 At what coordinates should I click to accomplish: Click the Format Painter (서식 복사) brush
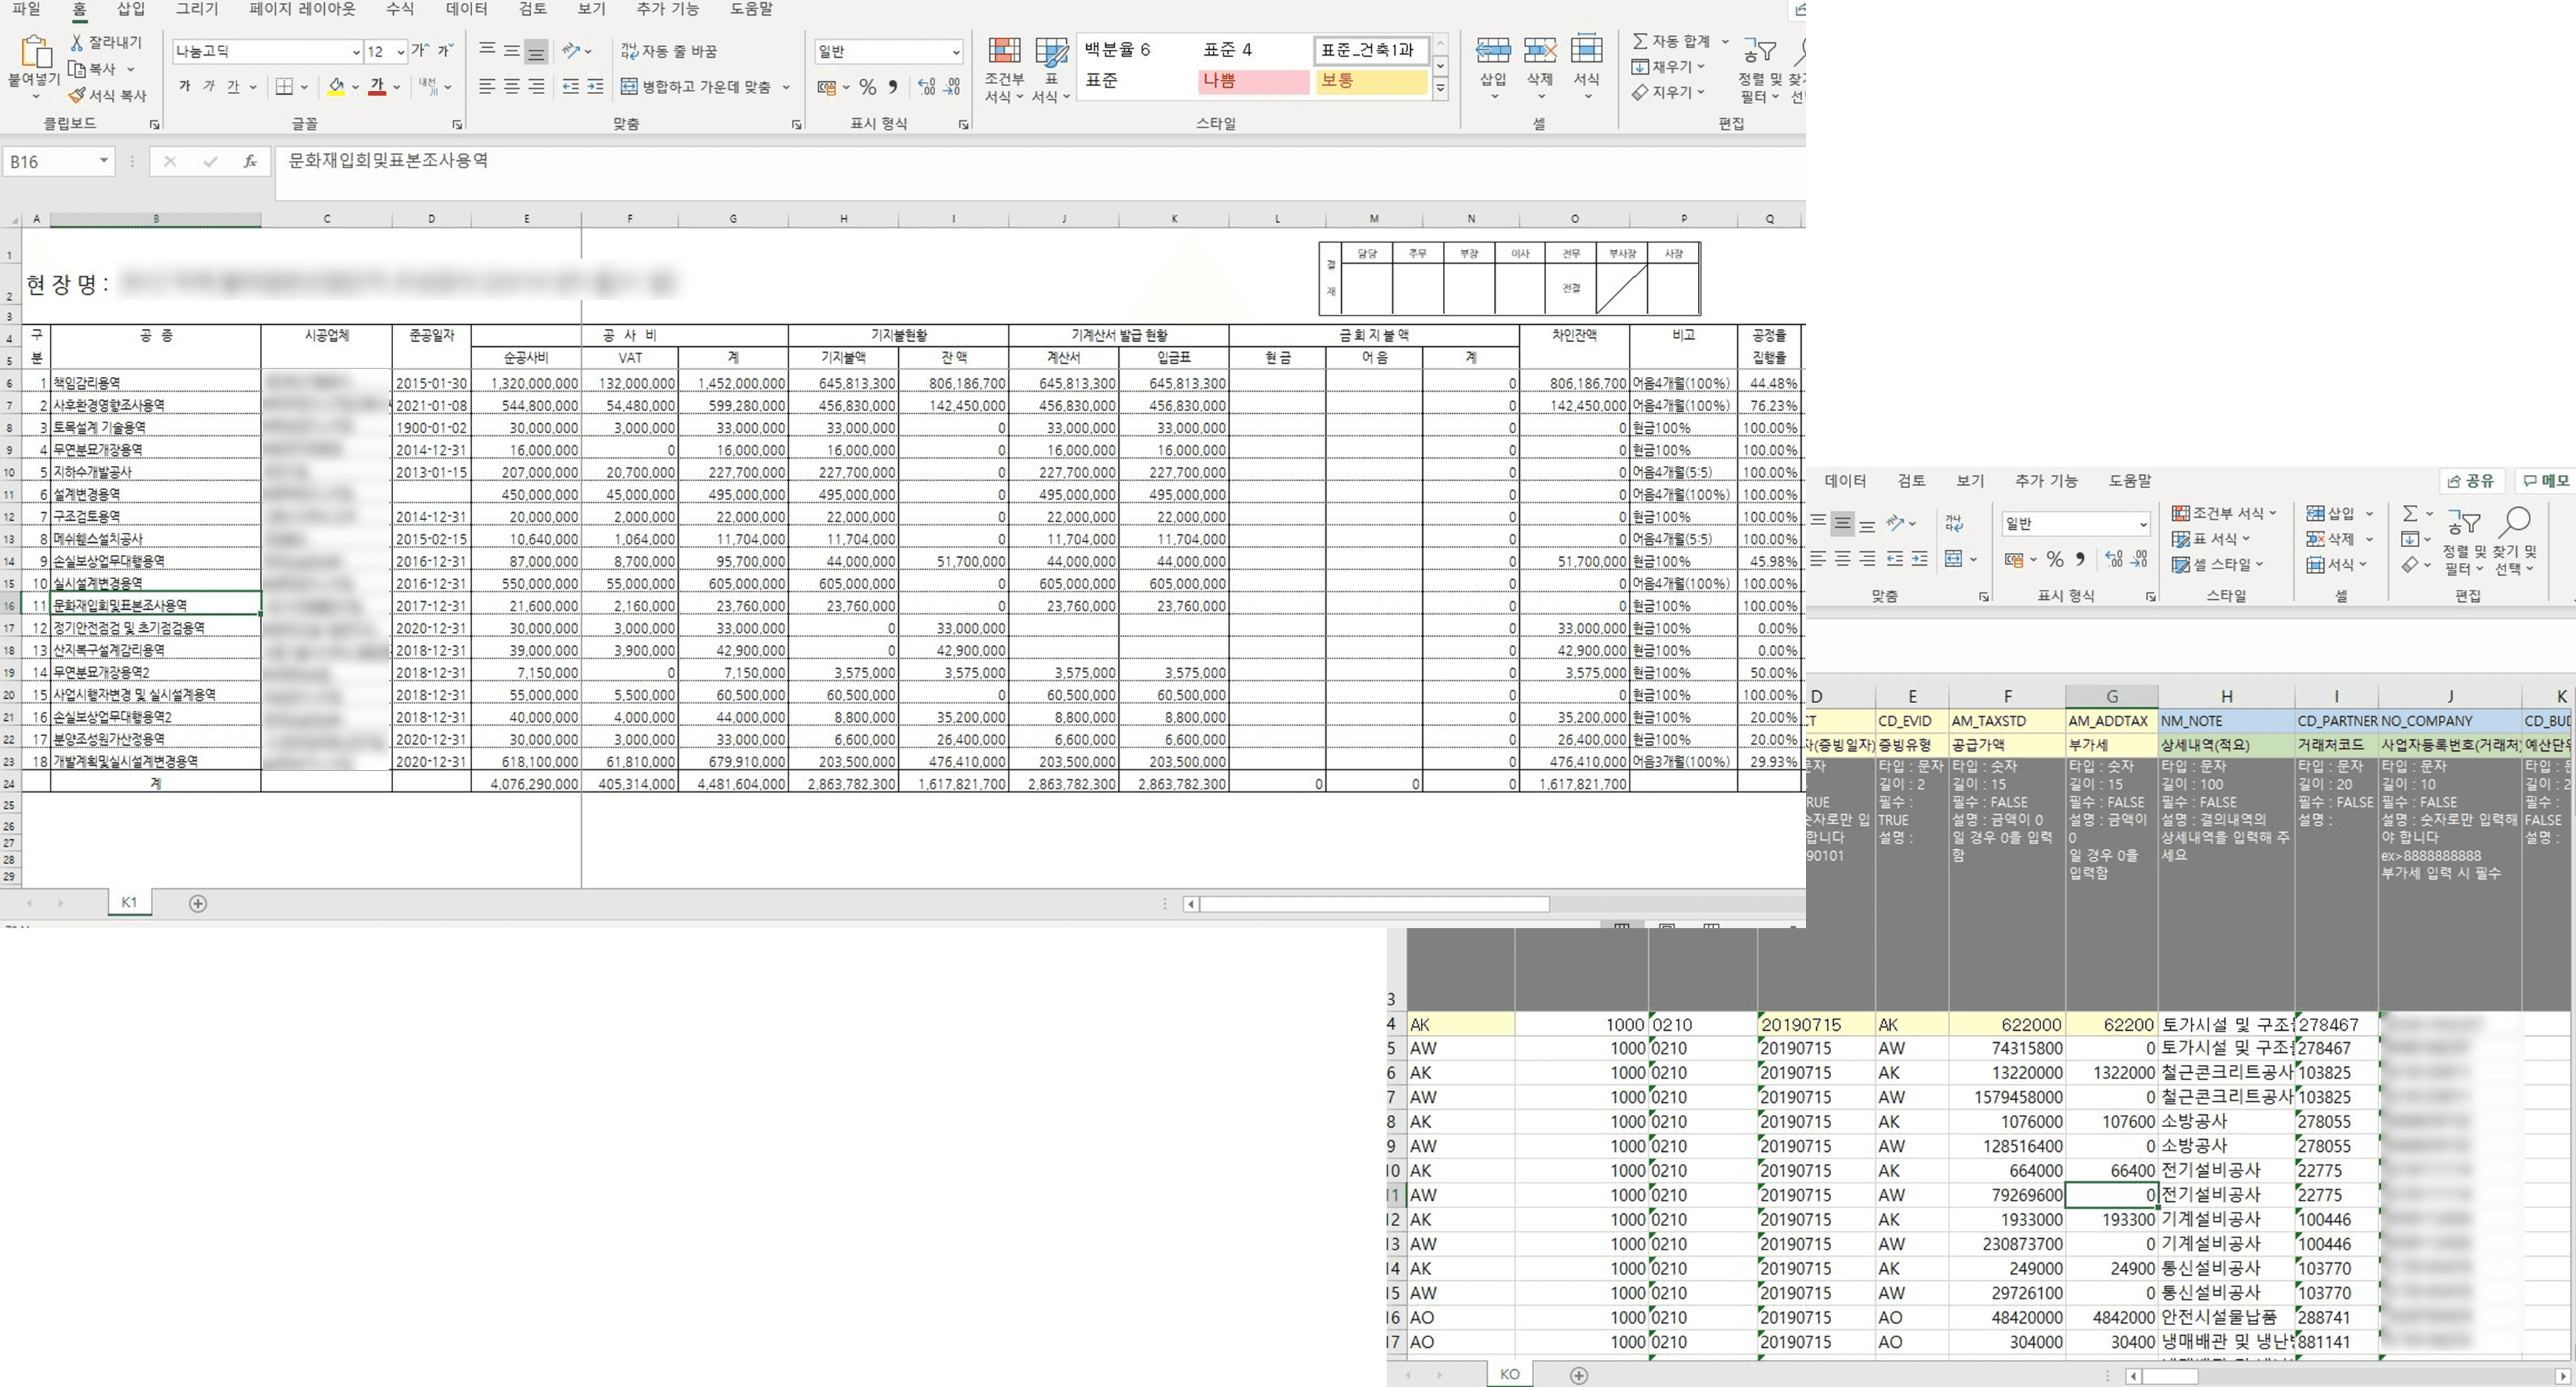click(107, 95)
